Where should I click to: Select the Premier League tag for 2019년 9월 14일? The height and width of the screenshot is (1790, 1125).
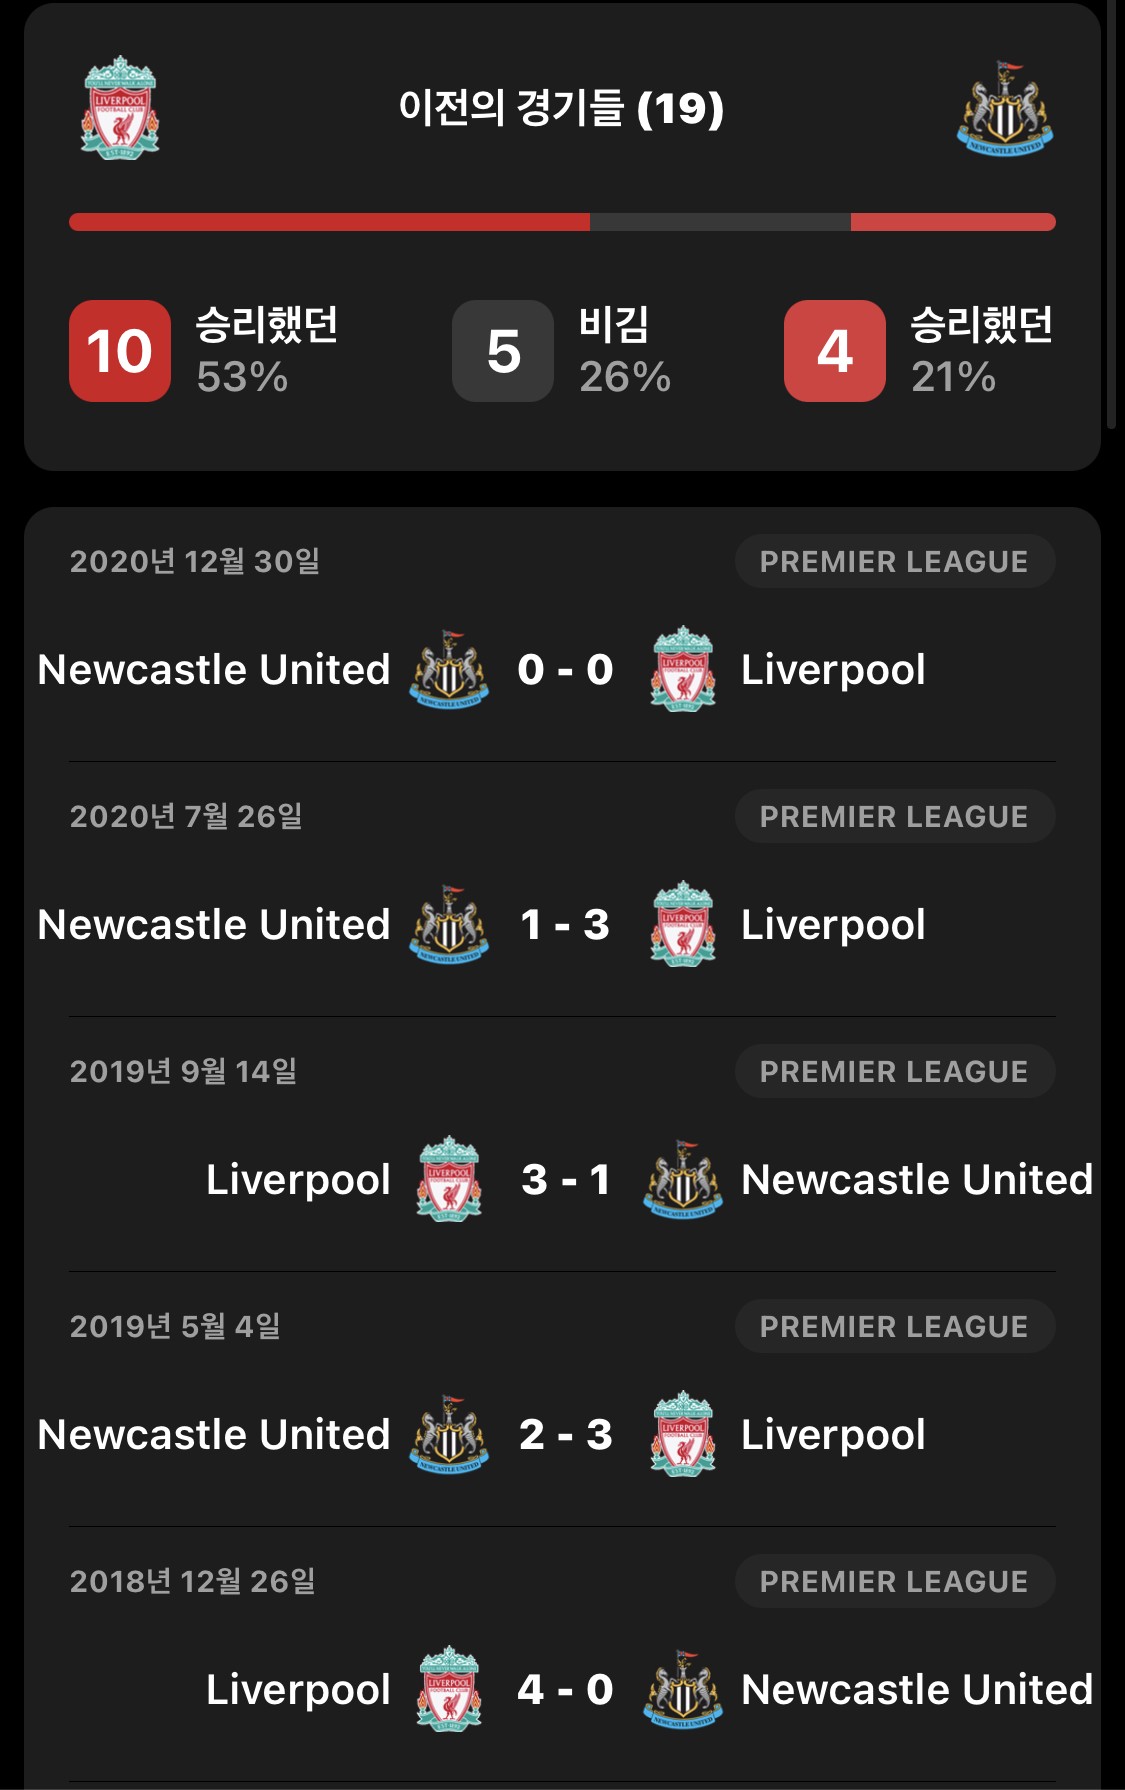point(895,1071)
